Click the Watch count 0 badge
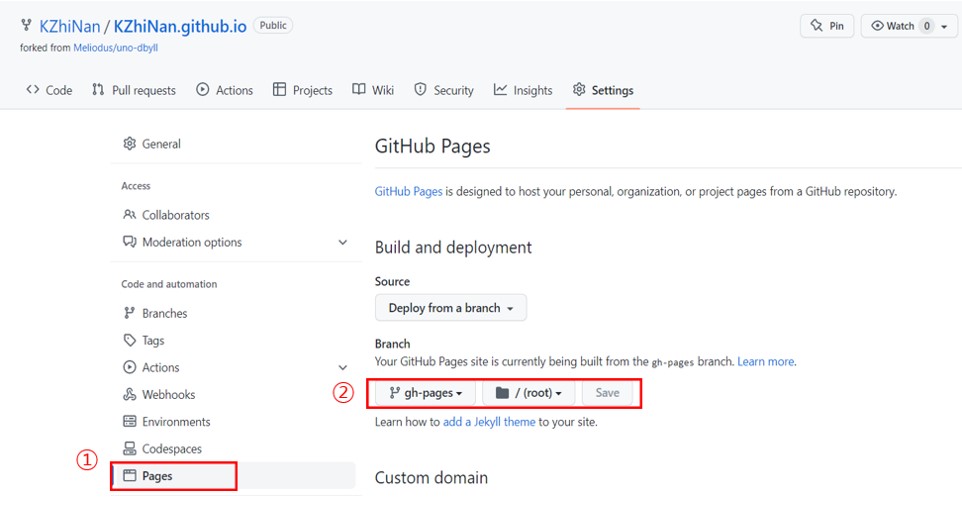Image resolution: width=962 pixels, height=505 pixels. point(926,26)
